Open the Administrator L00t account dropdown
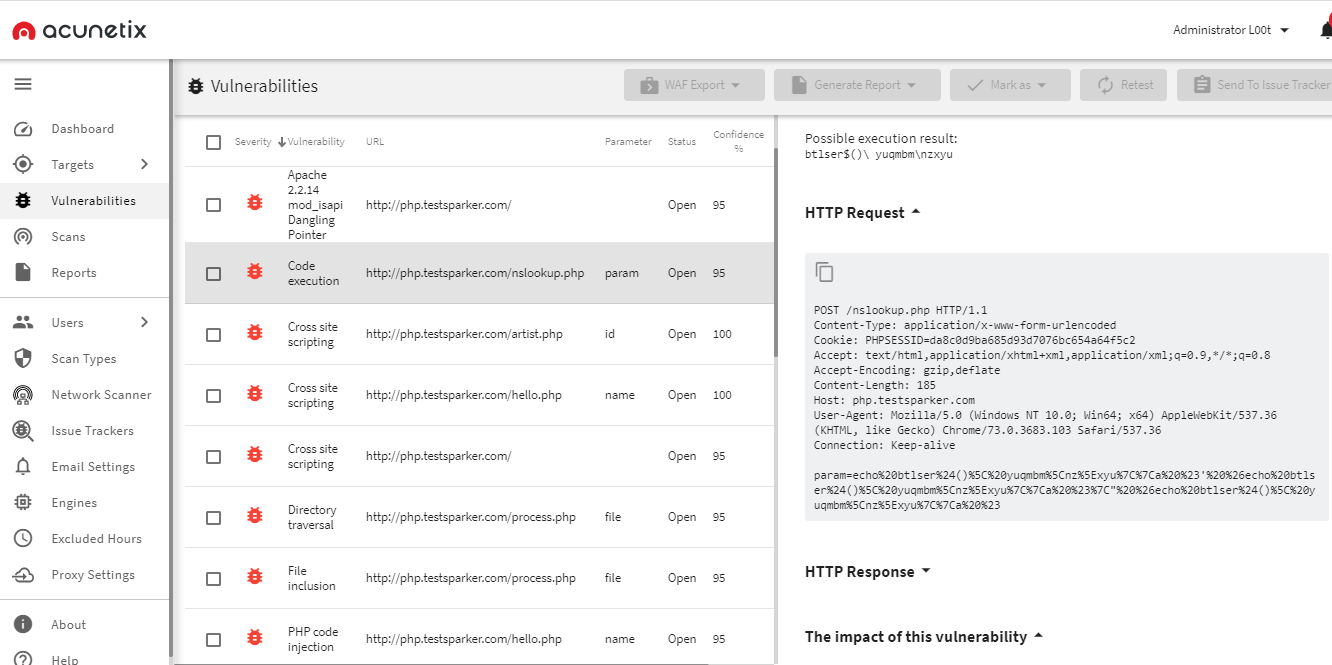The height and width of the screenshot is (665, 1332). pos(1230,30)
